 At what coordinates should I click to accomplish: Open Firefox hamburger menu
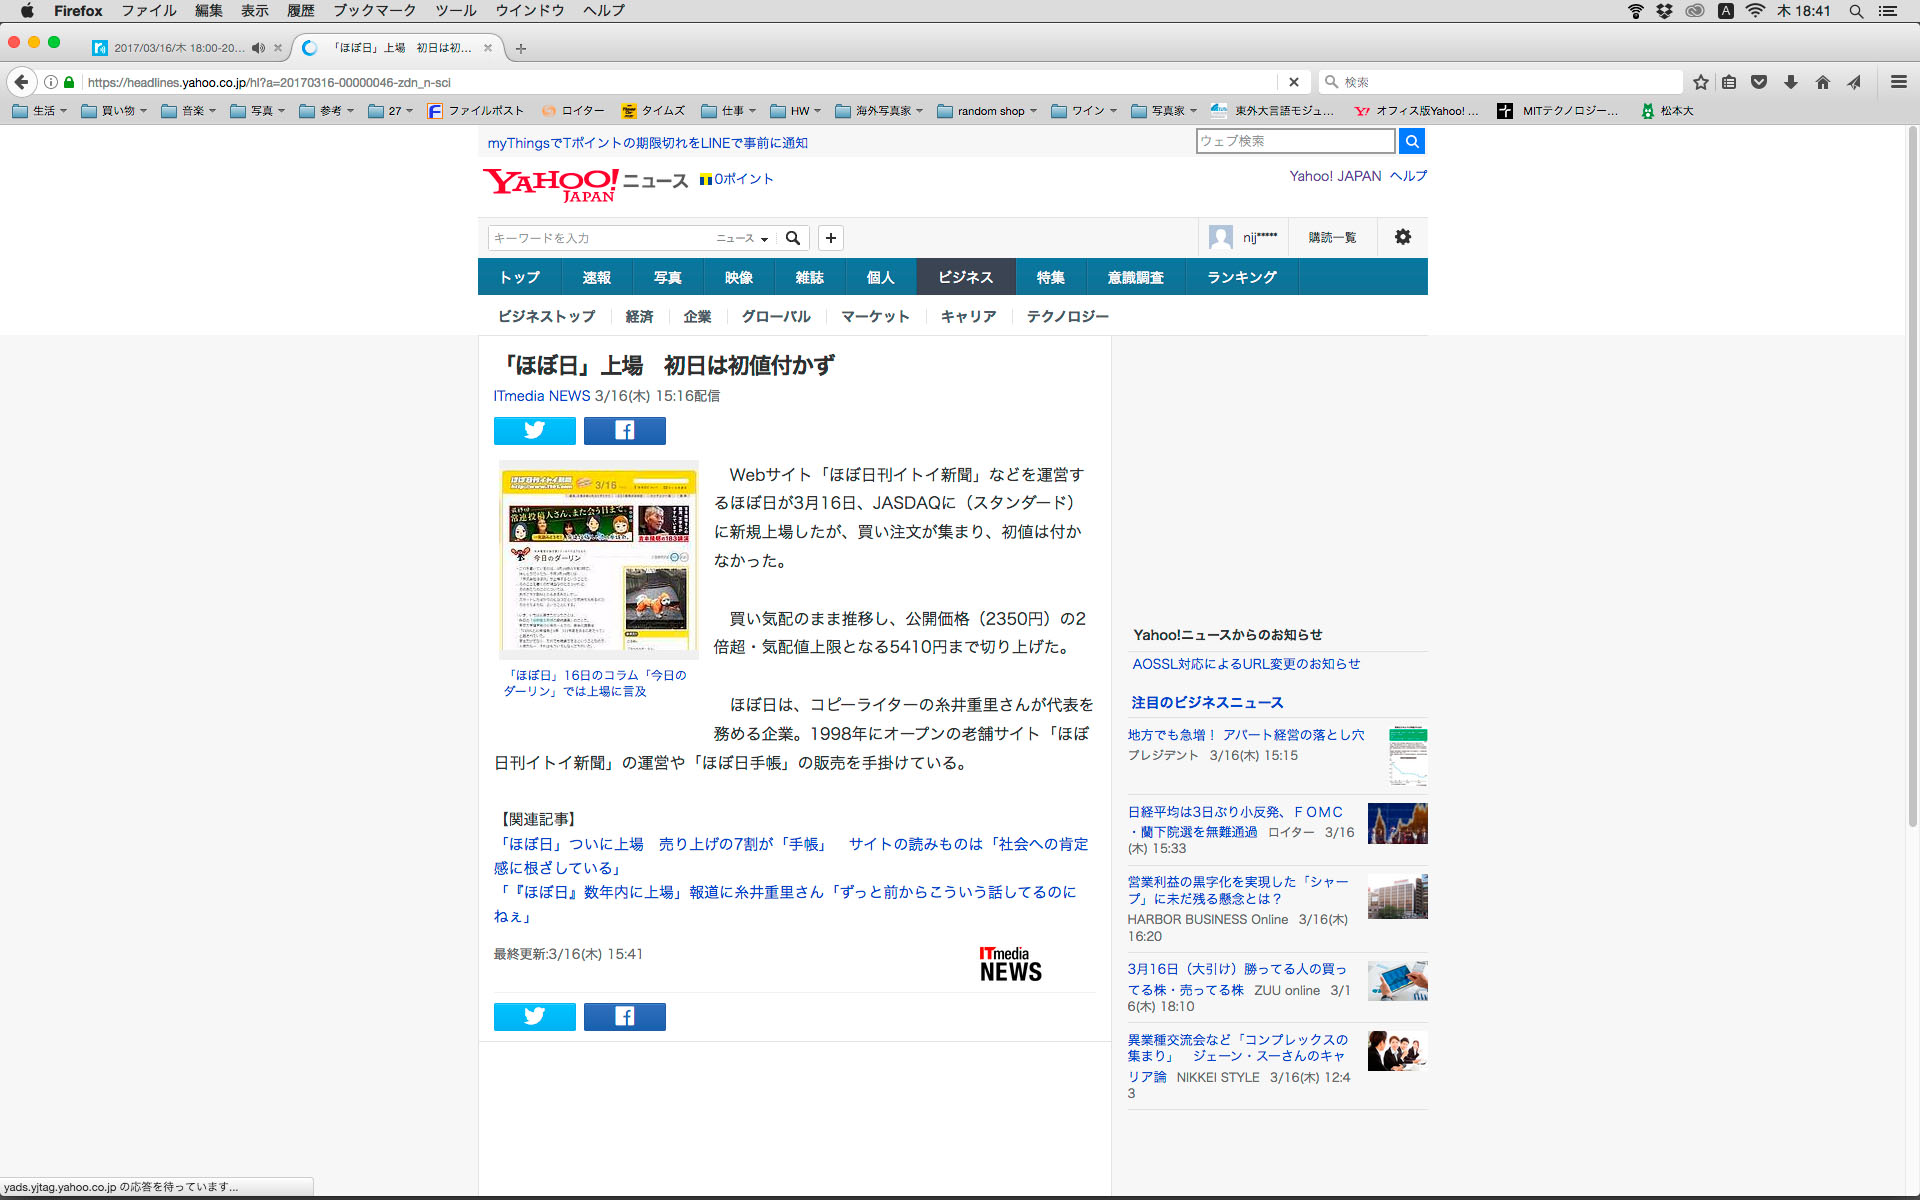(1898, 82)
